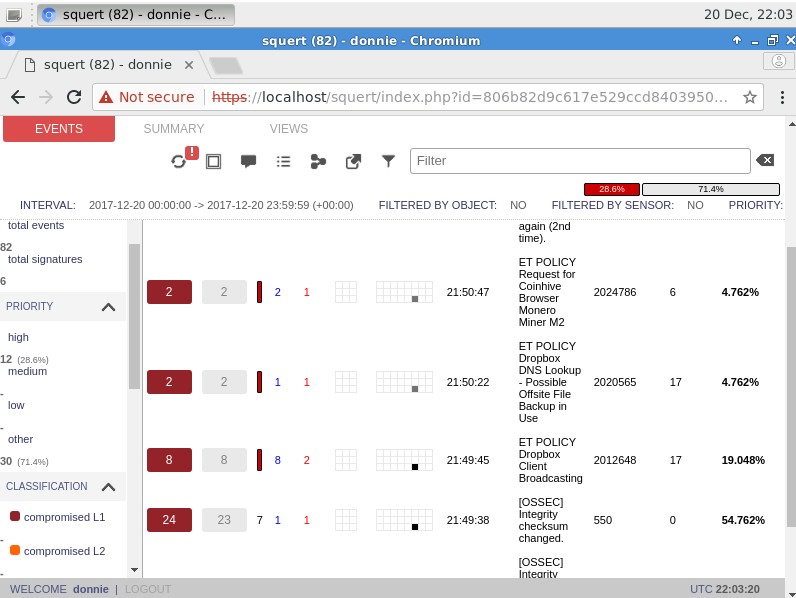Close the squert browser tab

tap(189, 65)
